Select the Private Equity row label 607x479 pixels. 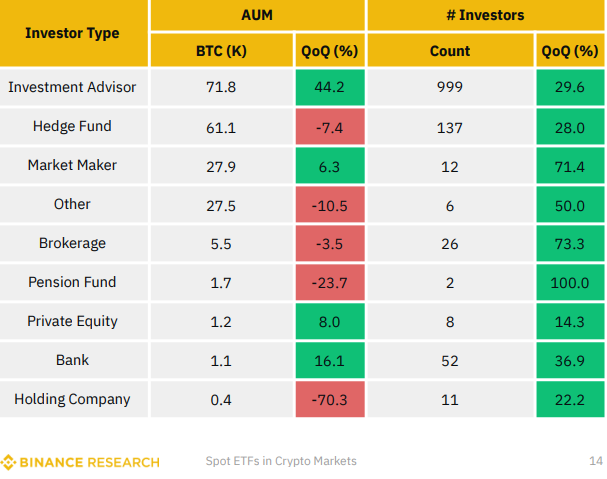[x=74, y=321]
